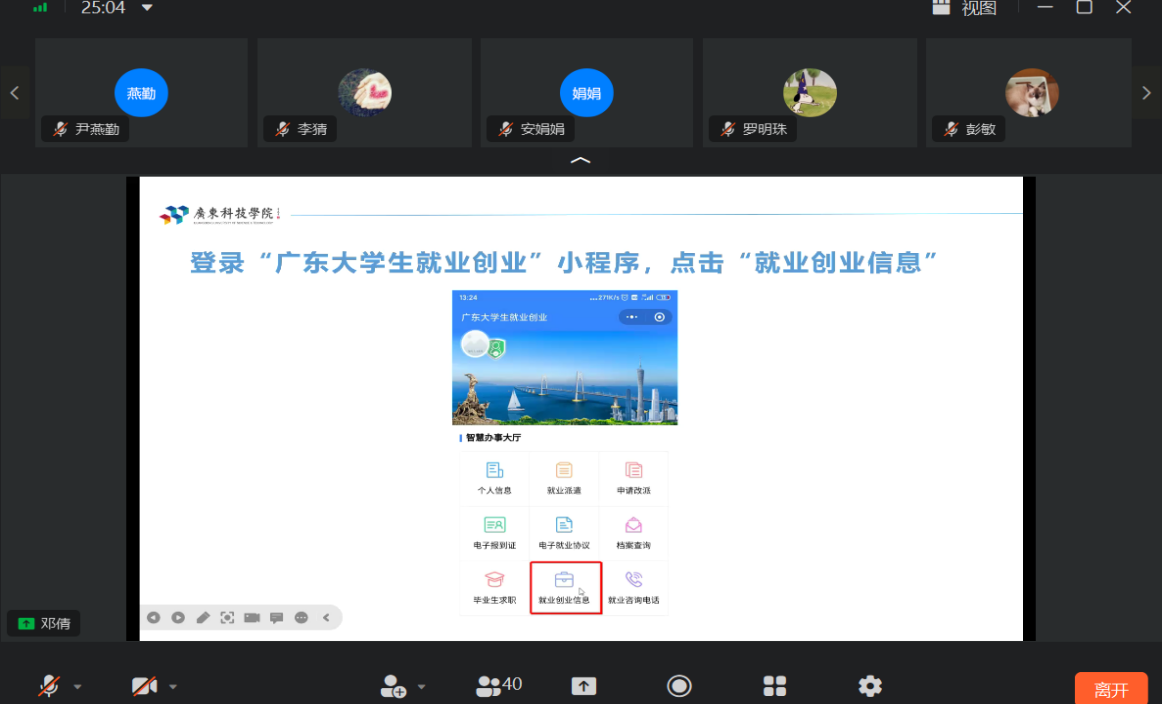Open the apps grid icon
Image resolution: width=1162 pixels, height=704 pixels.
click(775, 686)
